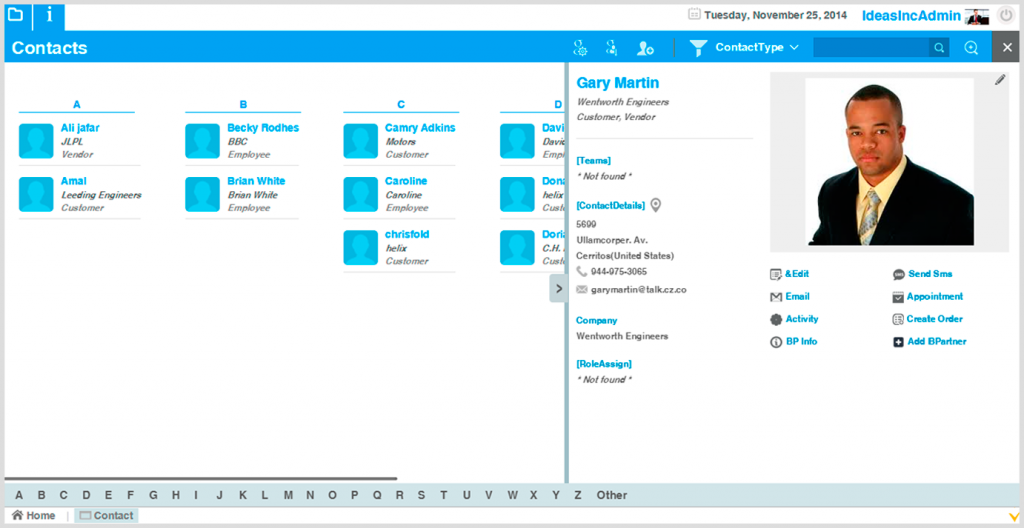Open the contact settings gear icon
Image resolution: width=1024 pixels, height=528 pixels.
tap(580, 48)
